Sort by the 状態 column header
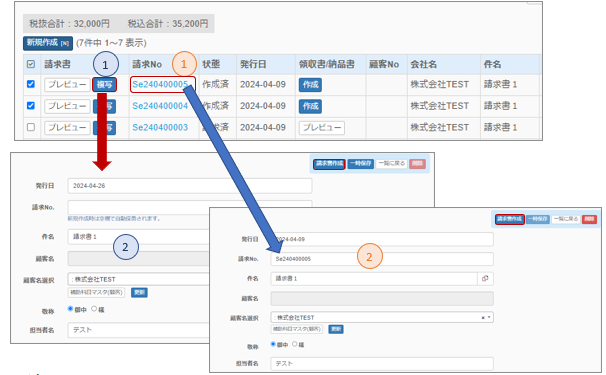The image size is (606, 375). 211,64
